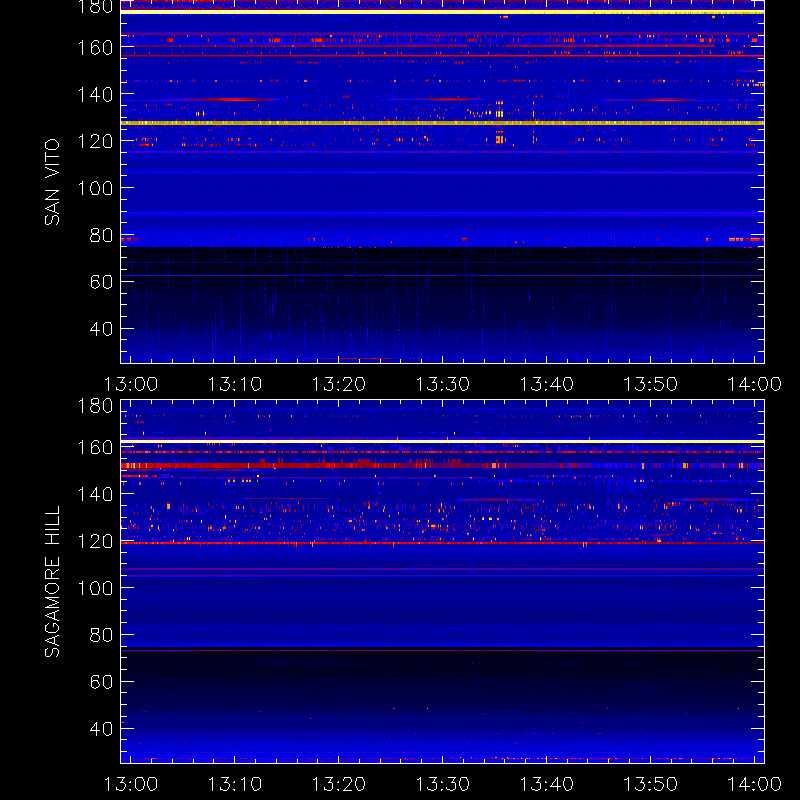Click 13:30 time label under SAGAMORE HILL plot

click(442, 784)
